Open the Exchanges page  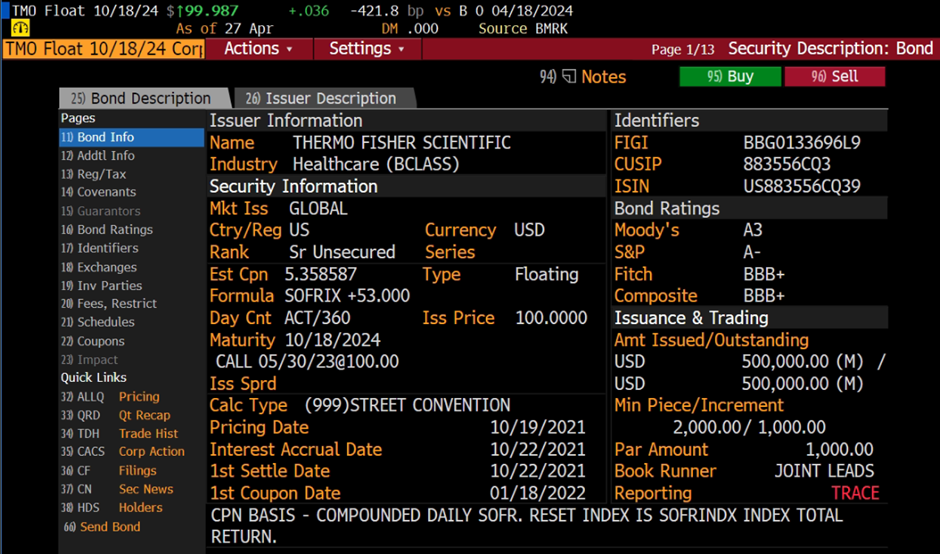coord(99,267)
